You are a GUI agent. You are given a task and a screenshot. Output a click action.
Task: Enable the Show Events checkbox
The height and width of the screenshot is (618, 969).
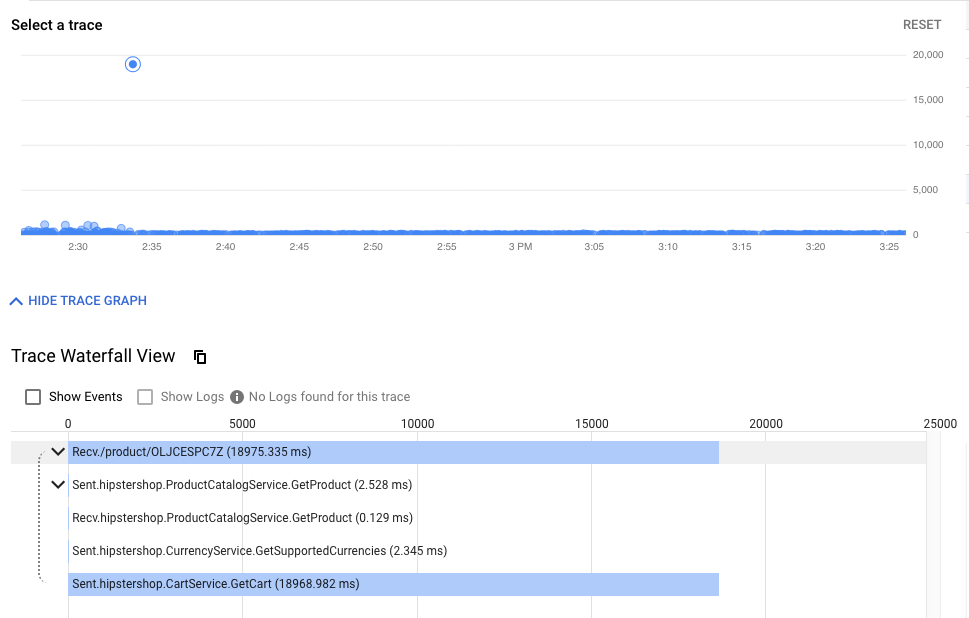point(33,397)
